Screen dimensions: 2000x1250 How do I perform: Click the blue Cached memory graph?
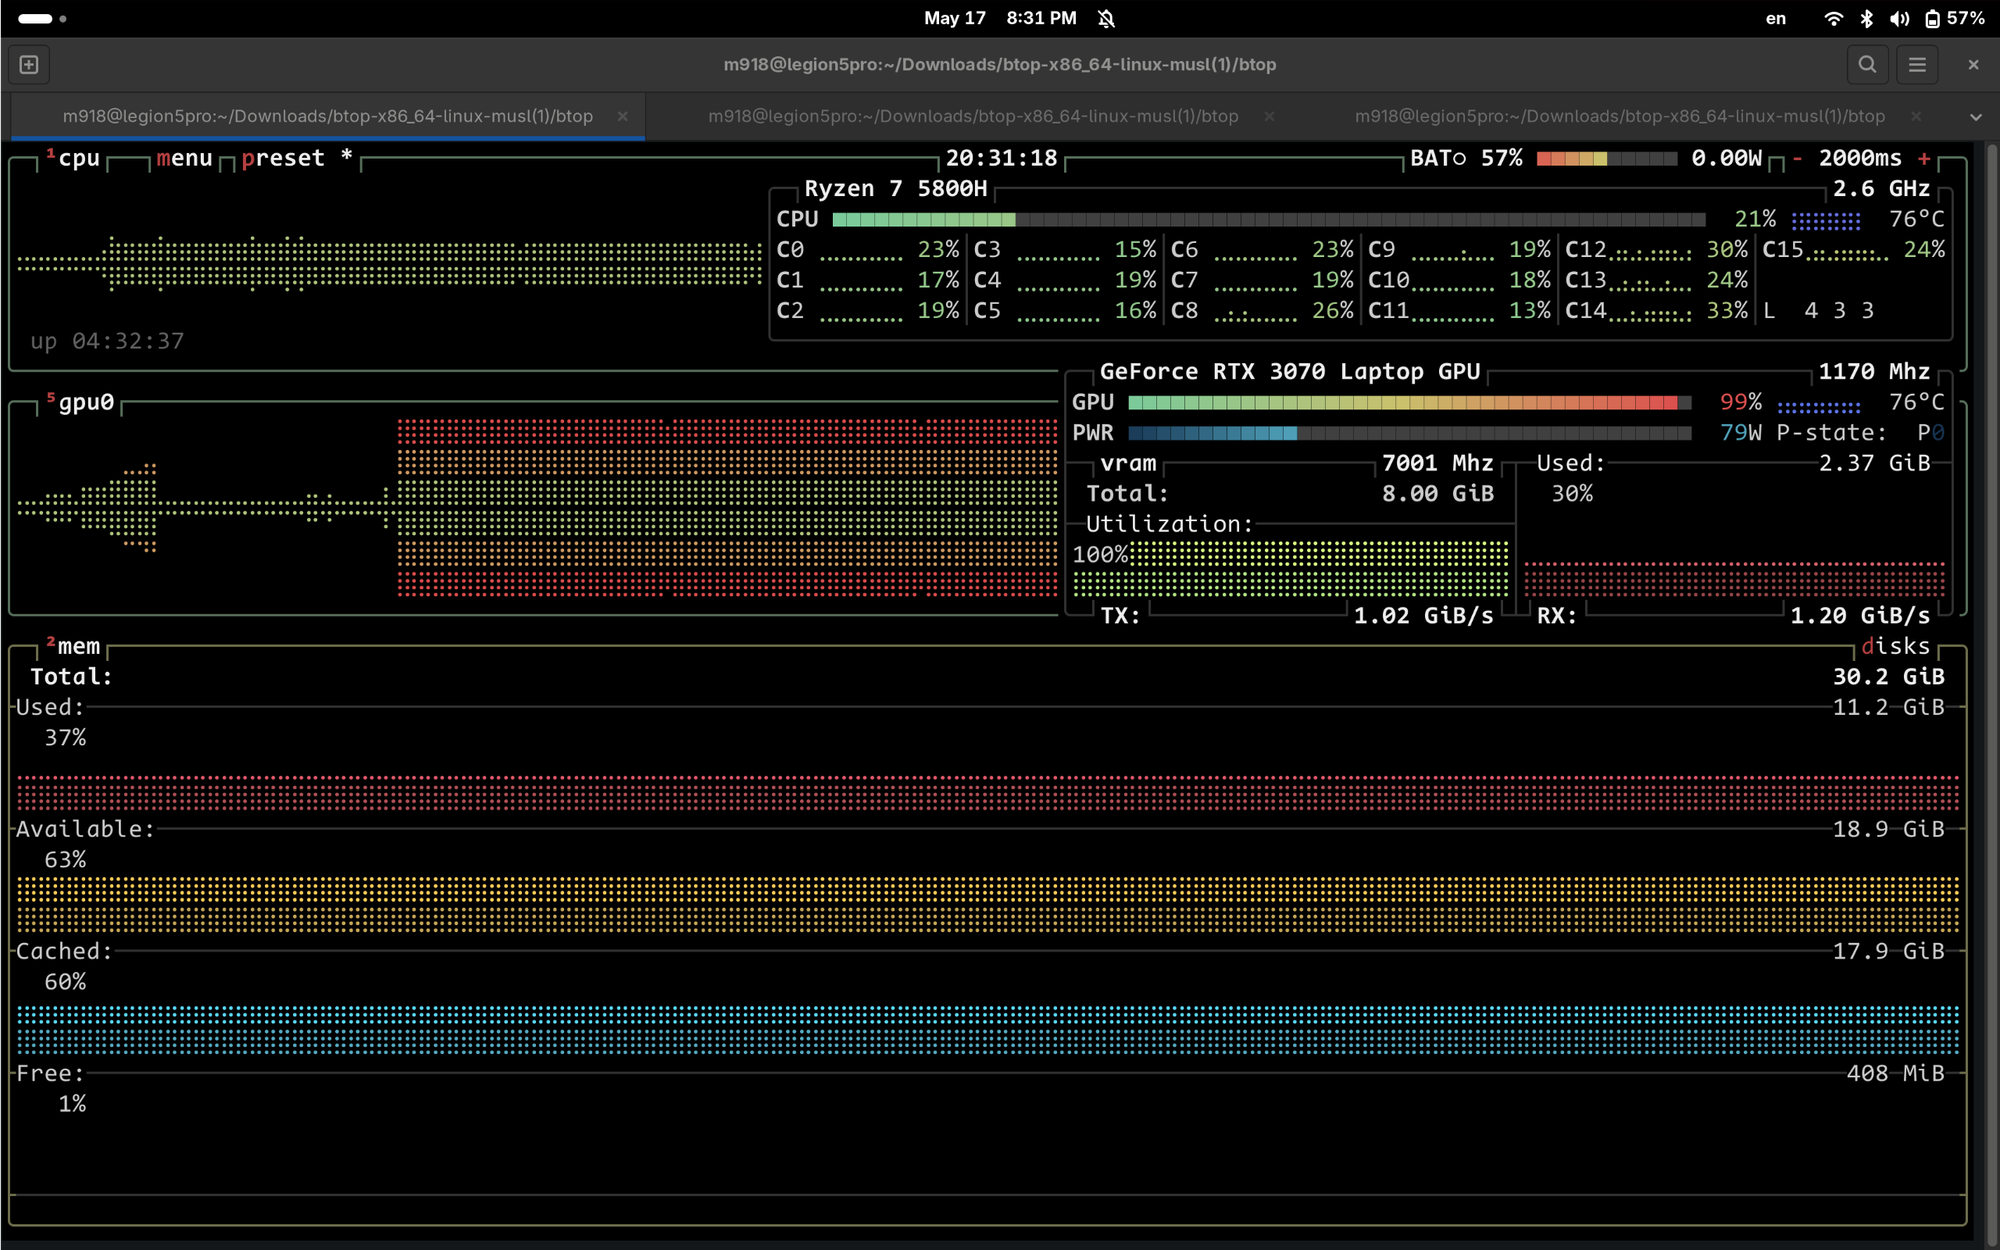pos(988,1030)
